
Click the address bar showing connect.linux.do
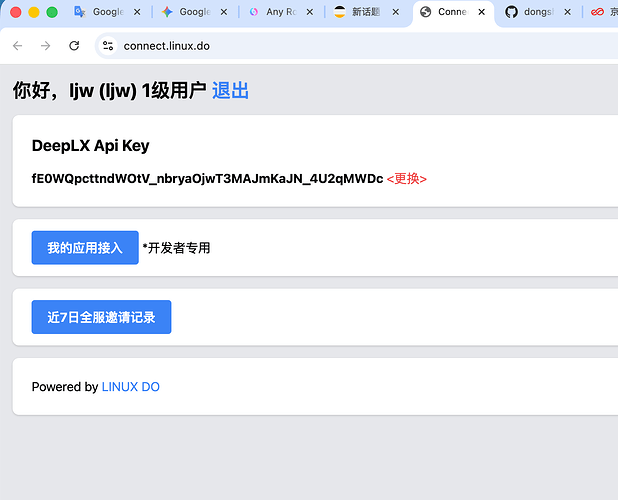(x=355, y=46)
